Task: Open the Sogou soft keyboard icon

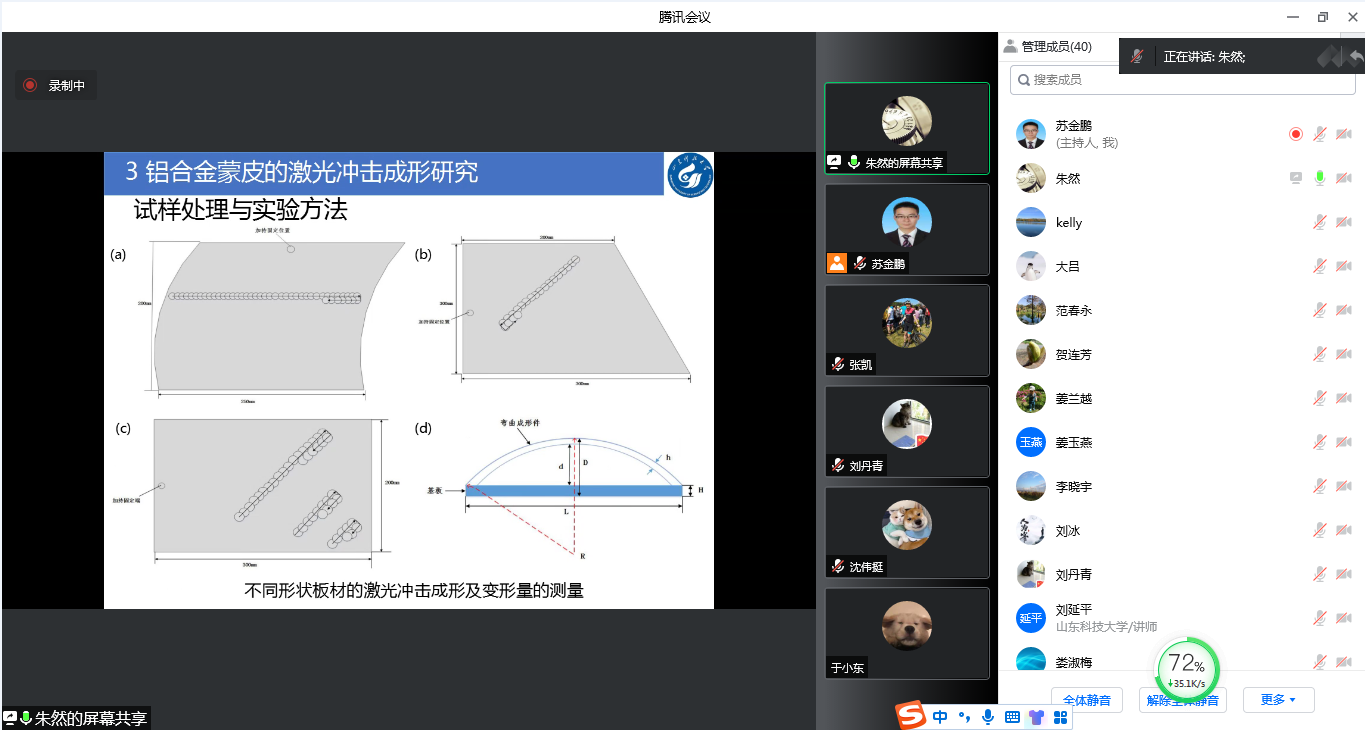Action: 1012,717
